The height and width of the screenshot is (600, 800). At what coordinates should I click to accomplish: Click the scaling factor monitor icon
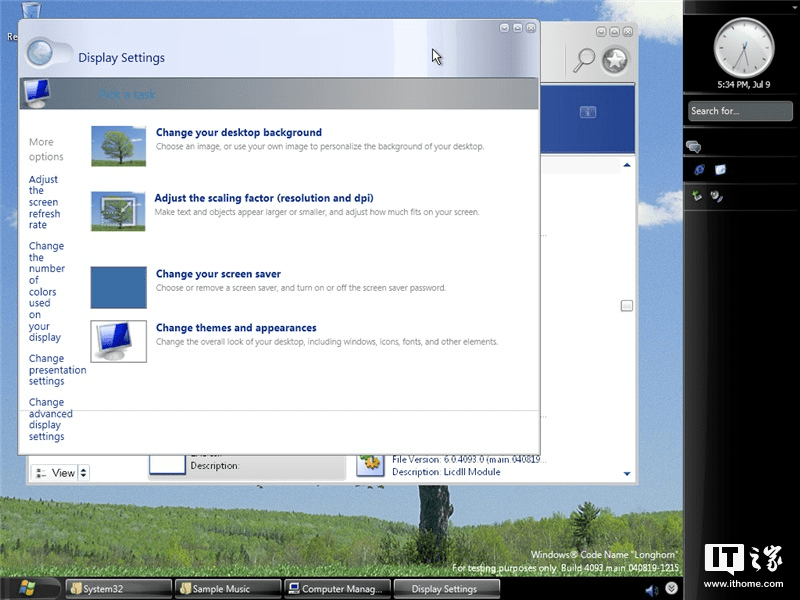118,212
